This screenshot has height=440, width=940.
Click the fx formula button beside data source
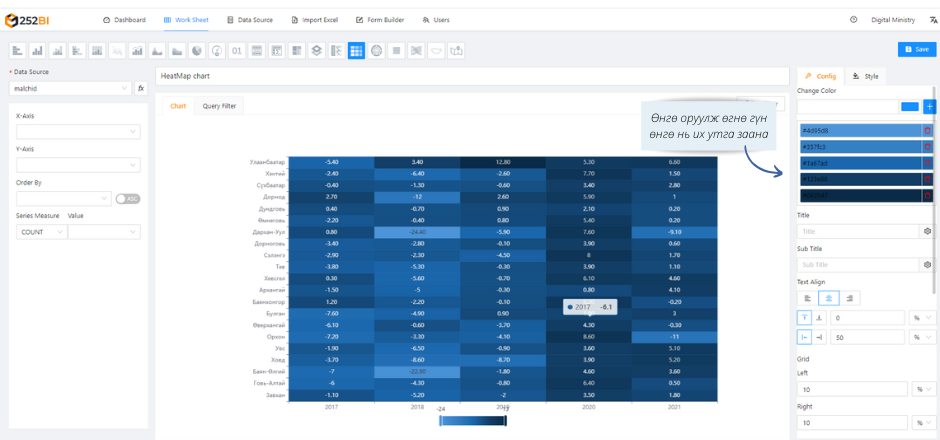(141, 89)
